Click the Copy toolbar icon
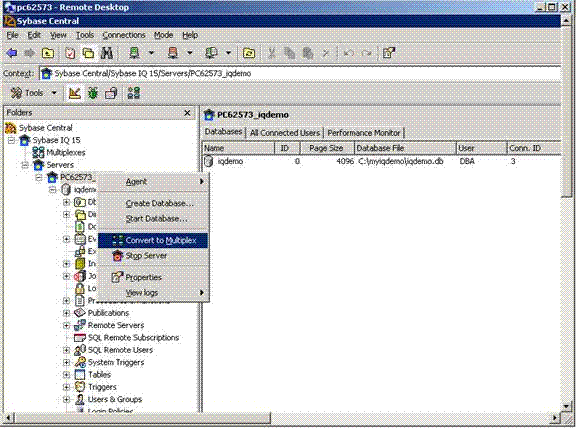Viewport: 576px width, 429px height. pyautogui.click(x=290, y=54)
